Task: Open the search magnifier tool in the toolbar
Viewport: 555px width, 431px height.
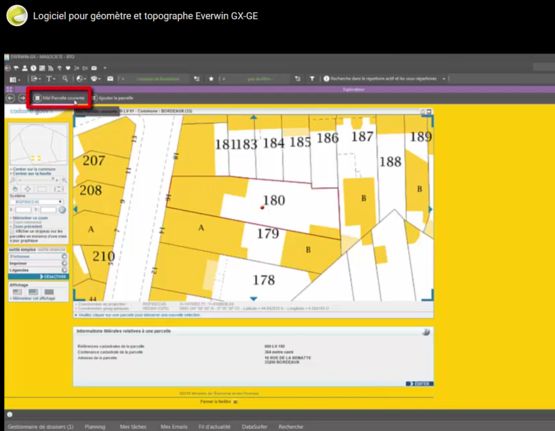Action: (65, 79)
